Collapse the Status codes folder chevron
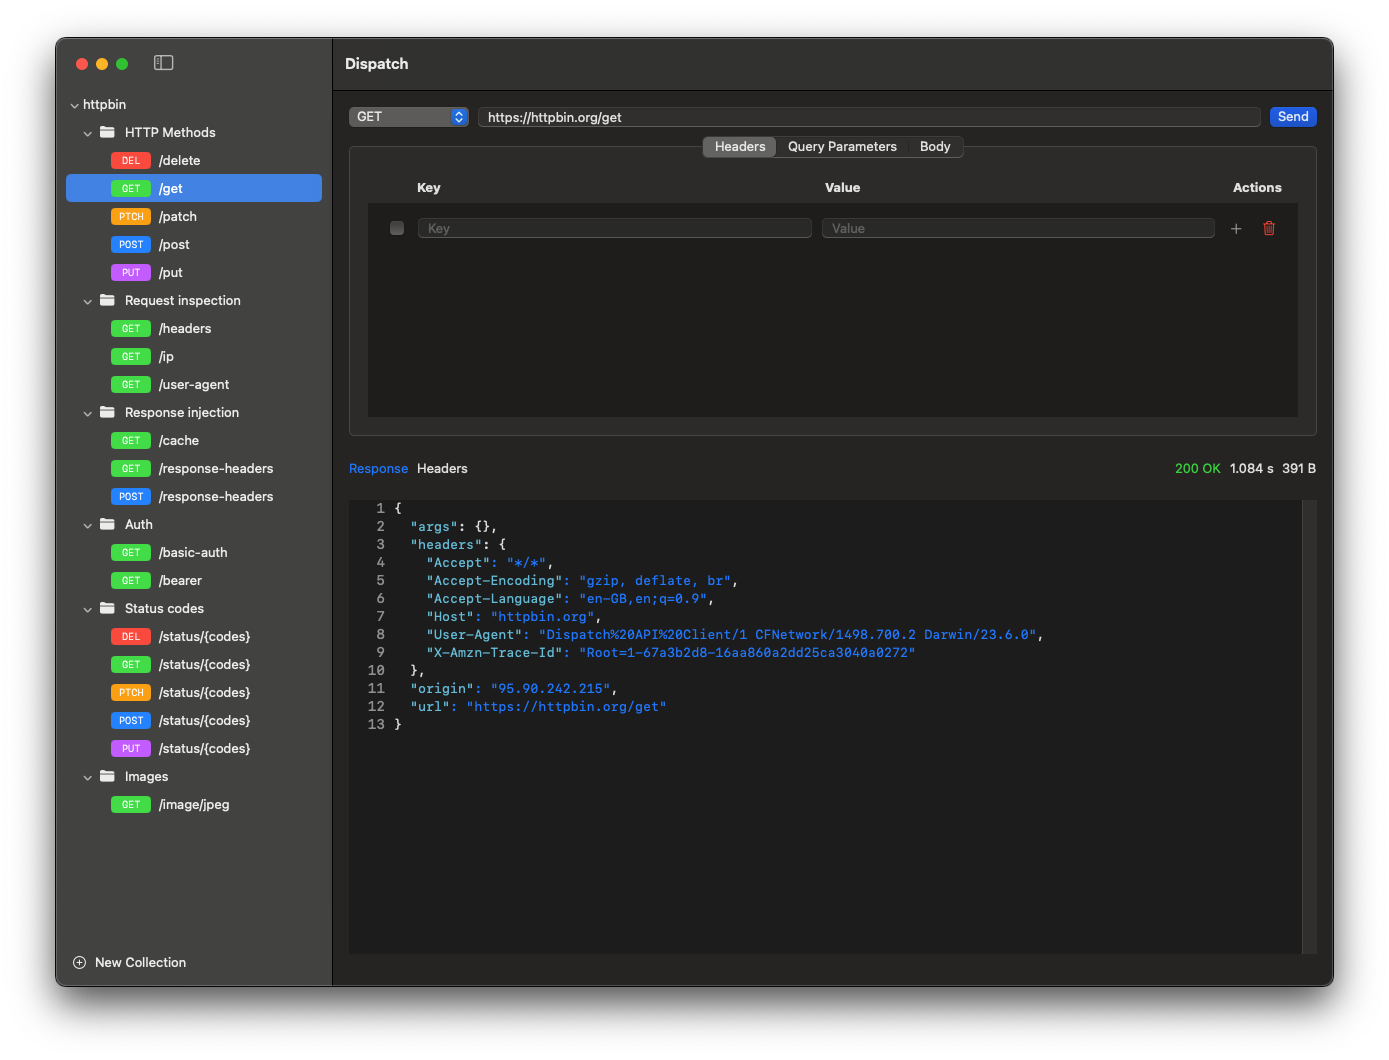 [88, 609]
